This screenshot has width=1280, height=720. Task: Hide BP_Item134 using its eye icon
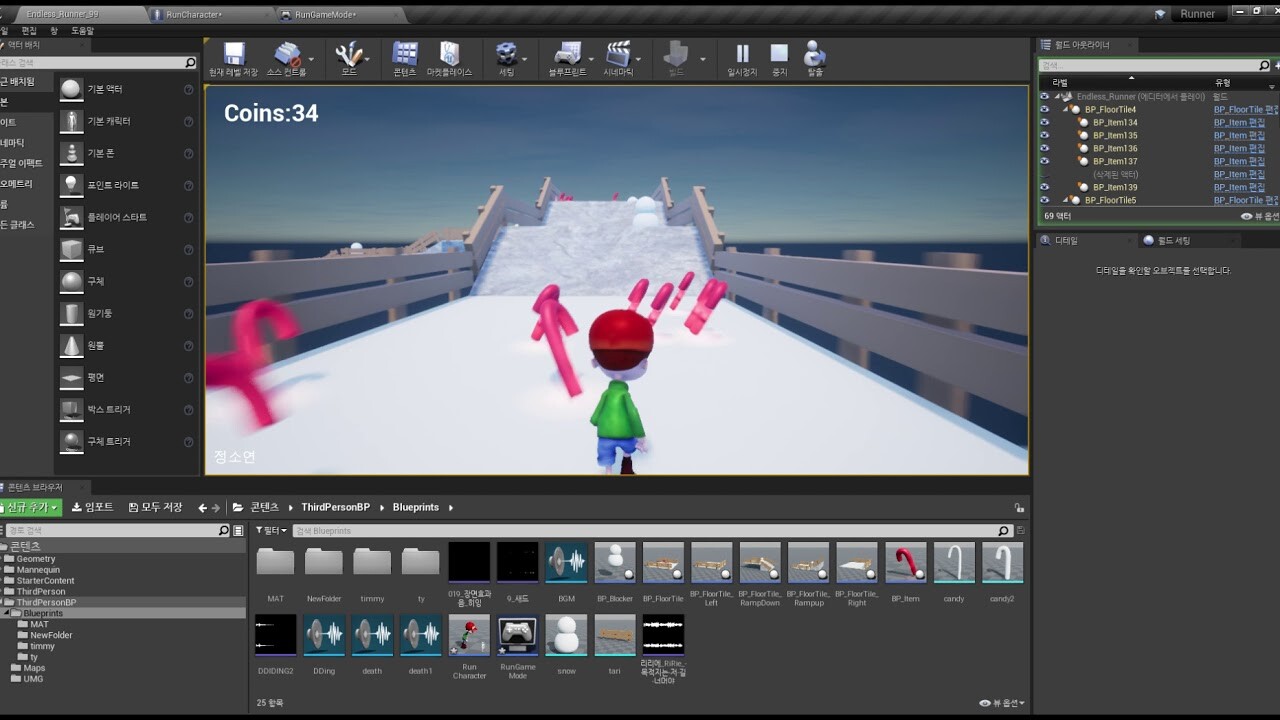1044,123
